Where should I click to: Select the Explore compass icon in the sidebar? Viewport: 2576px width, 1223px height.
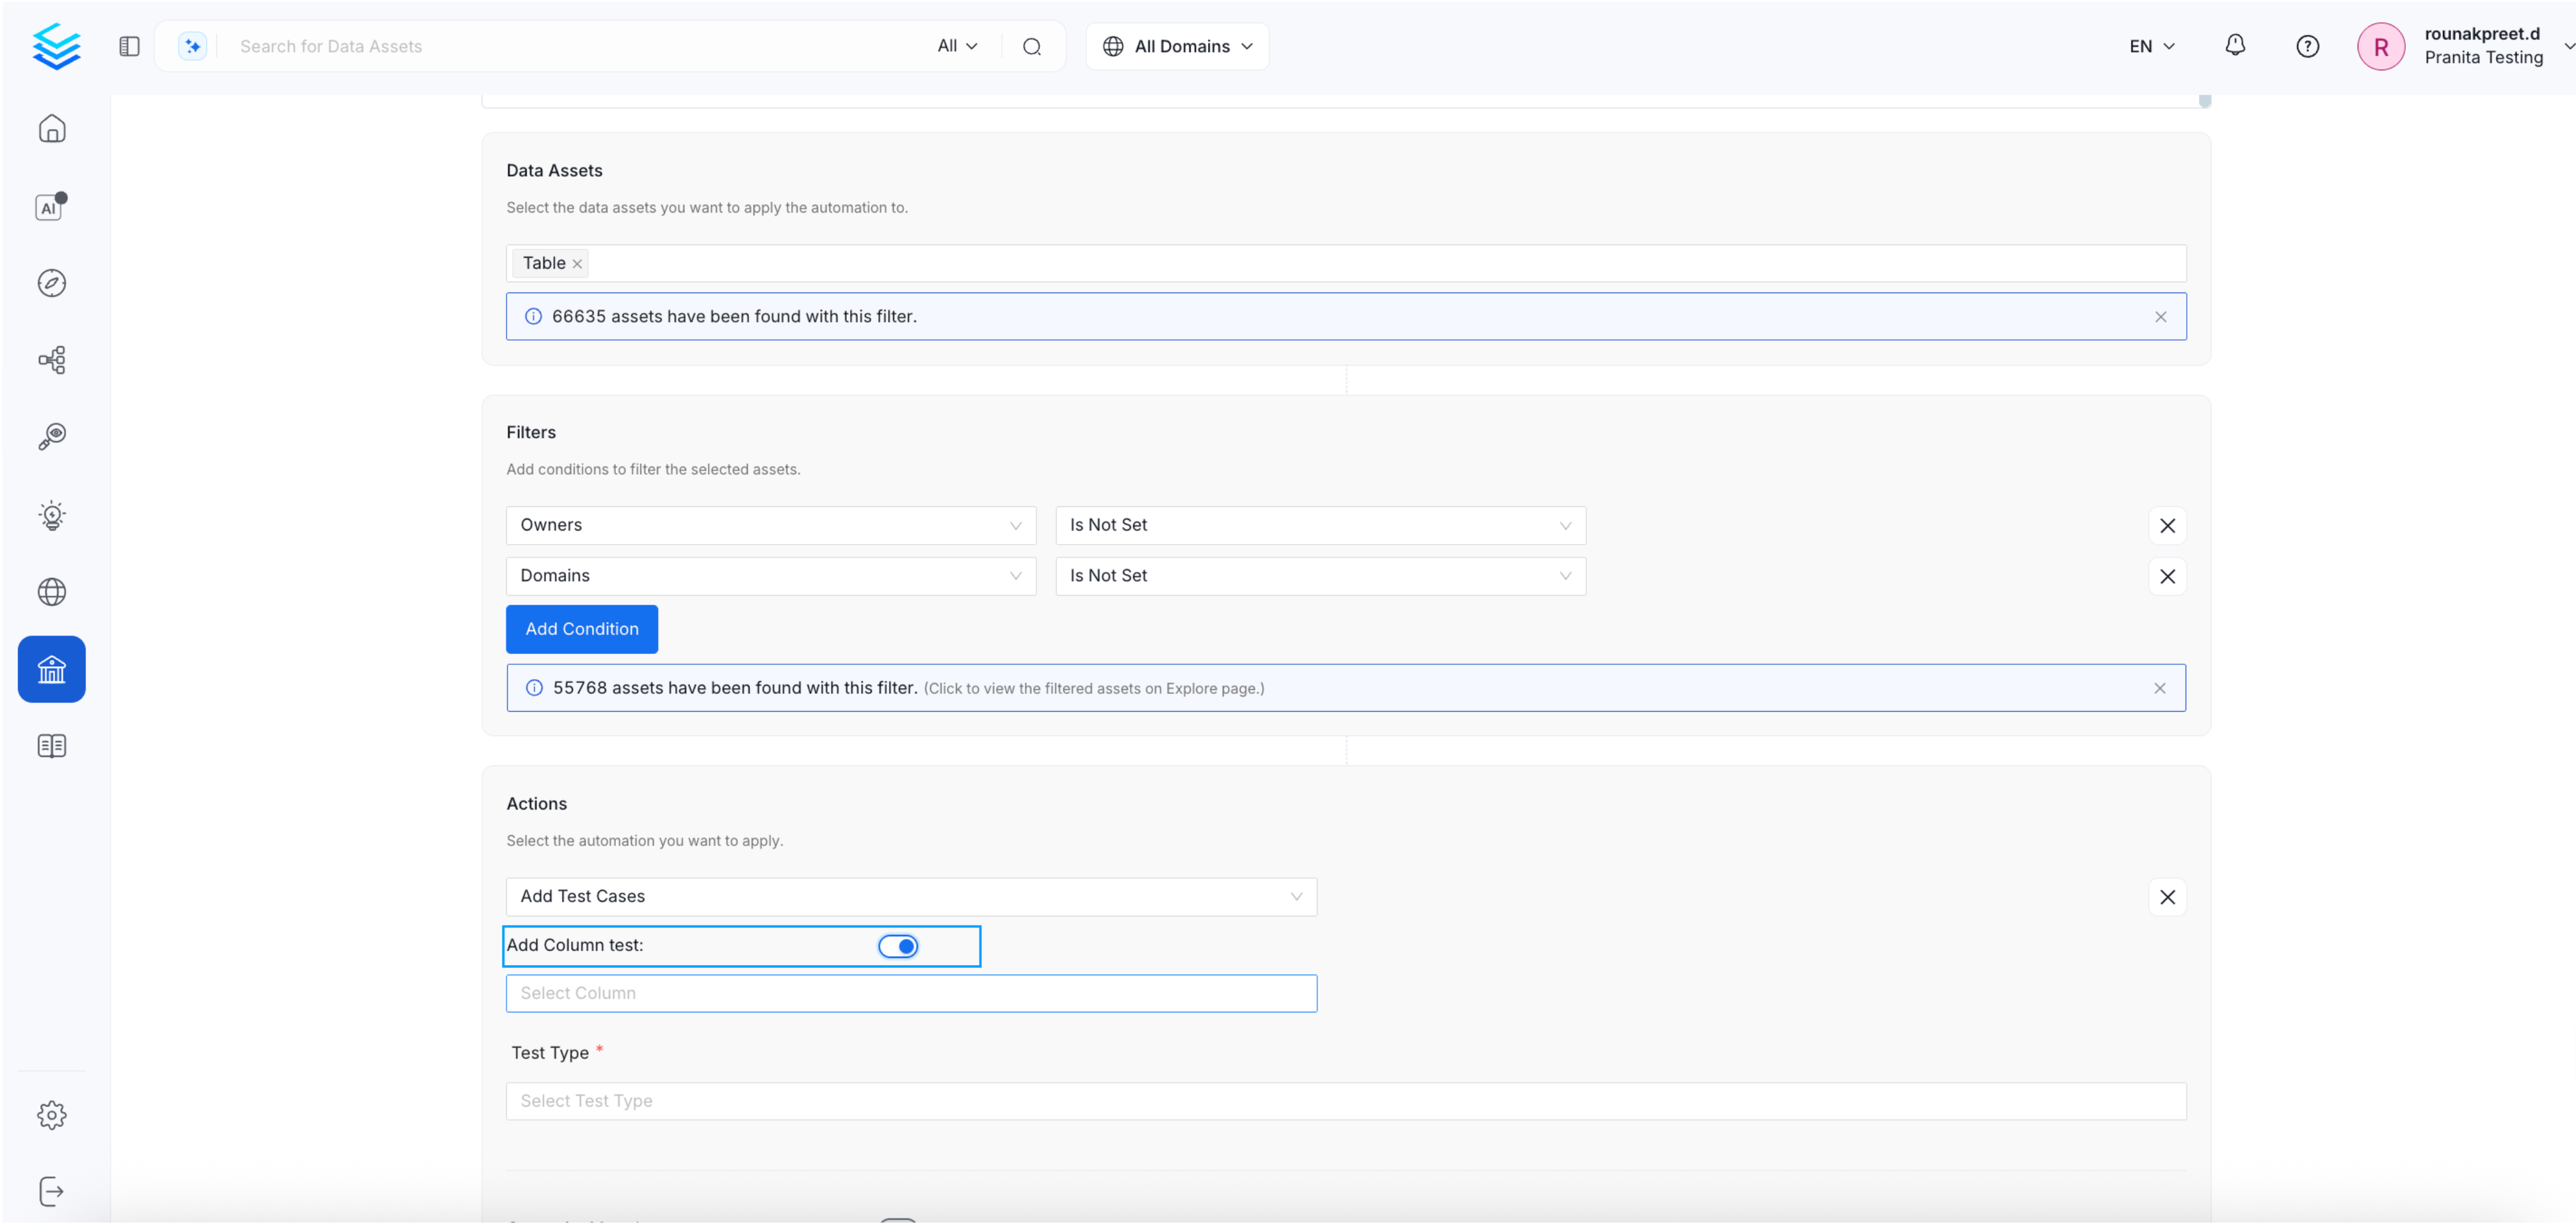[51, 283]
